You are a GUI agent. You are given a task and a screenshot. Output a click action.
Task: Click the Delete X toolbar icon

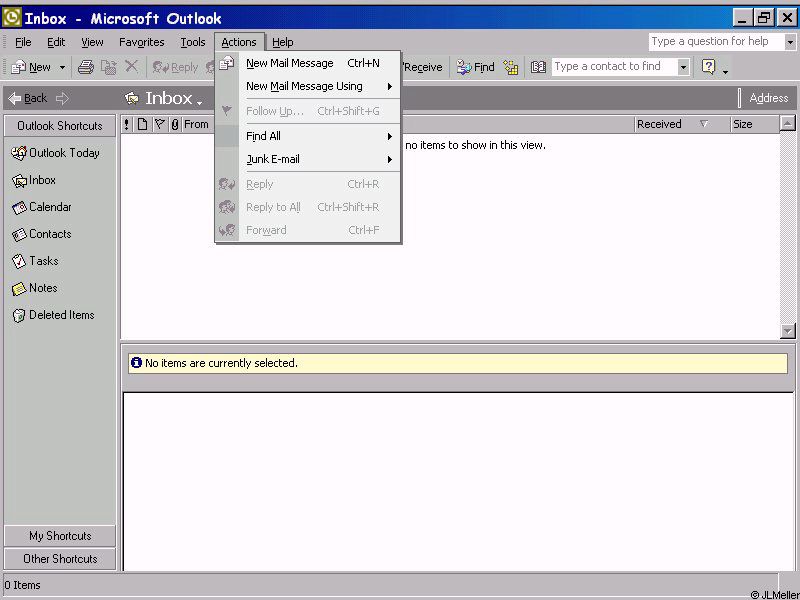(131, 66)
